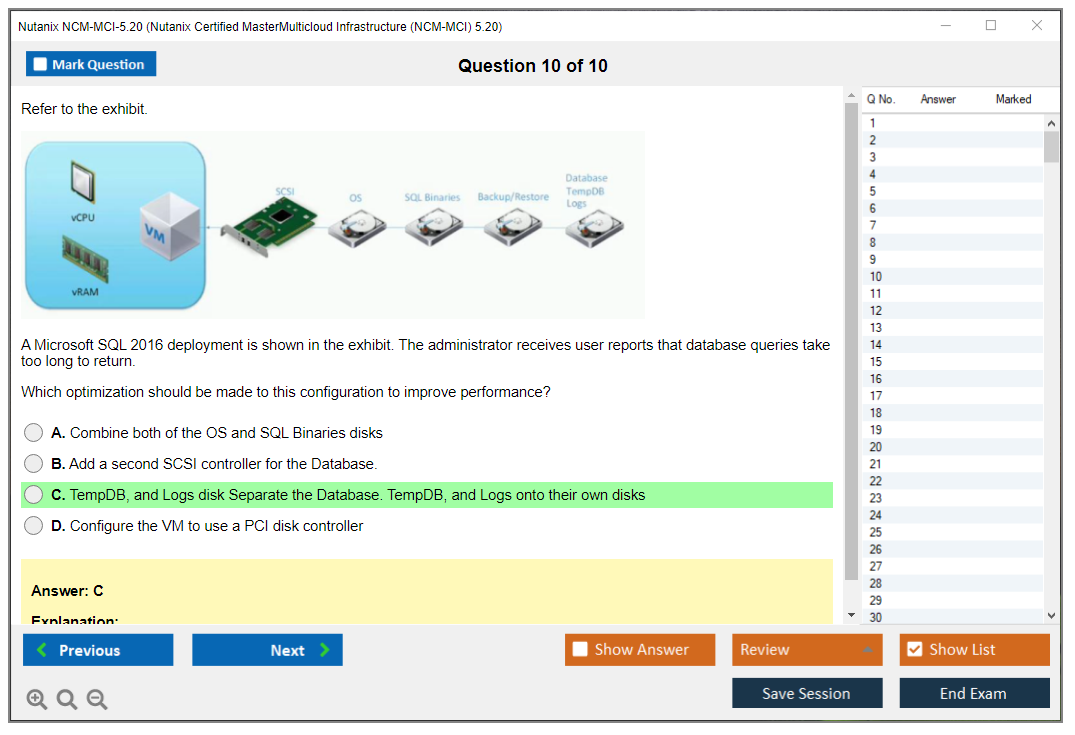1075x735 pixels.
Task: Click the exhibit diagram image
Action: [333, 224]
